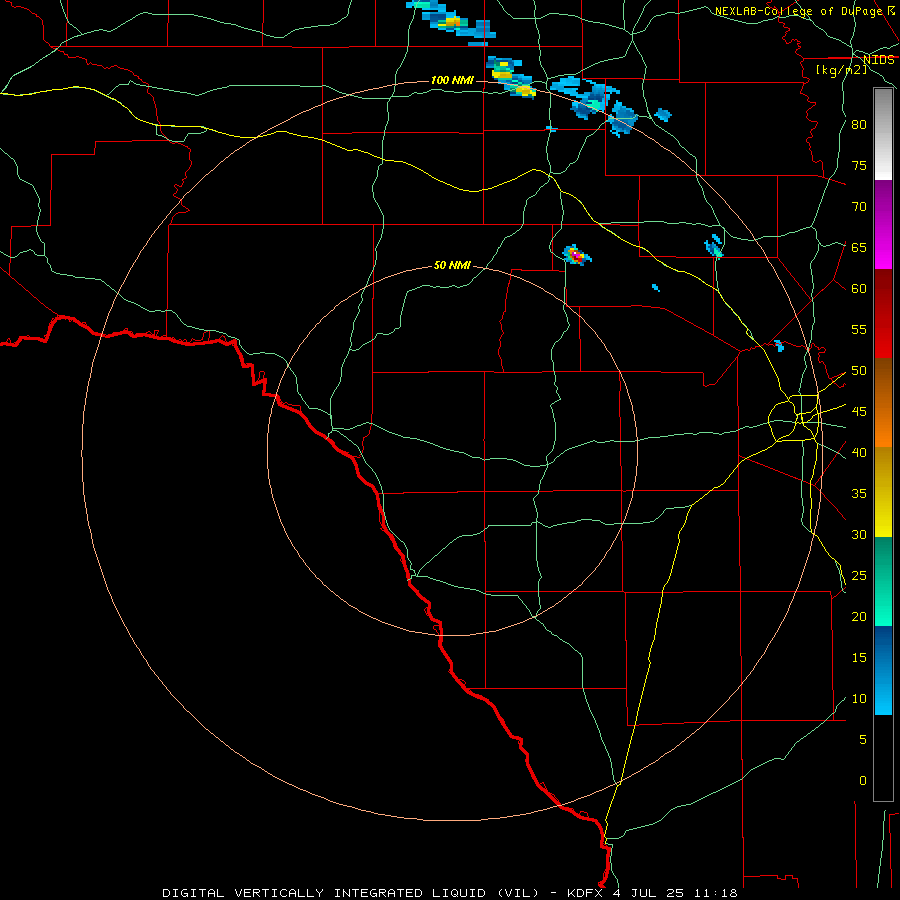Viewport: 900px width, 900px height.
Task: Click the 60 value on the VIL scale
Action: pyautogui.click(x=859, y=289)
